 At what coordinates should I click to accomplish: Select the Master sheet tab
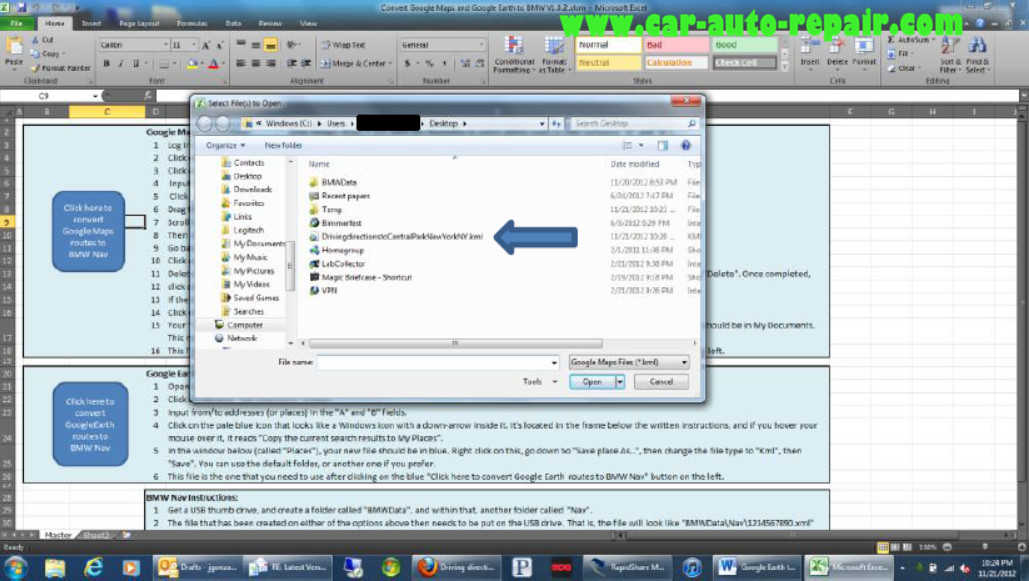[58, 535]
